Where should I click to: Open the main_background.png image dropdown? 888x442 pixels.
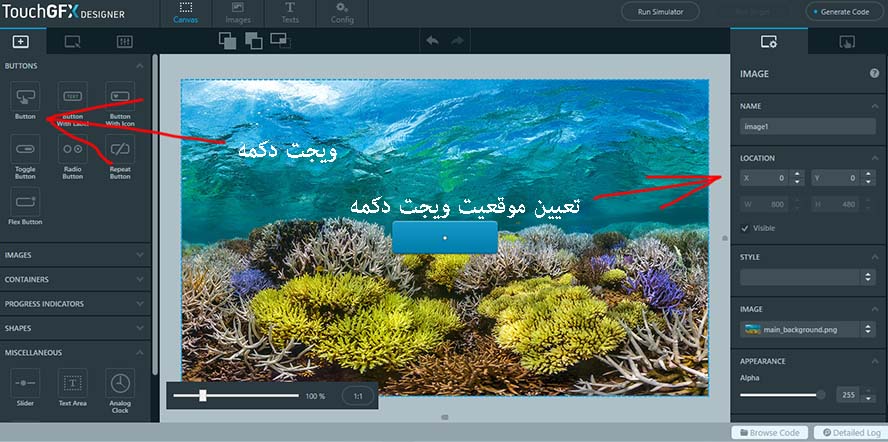pyautogui.click(x=808, y=328)
